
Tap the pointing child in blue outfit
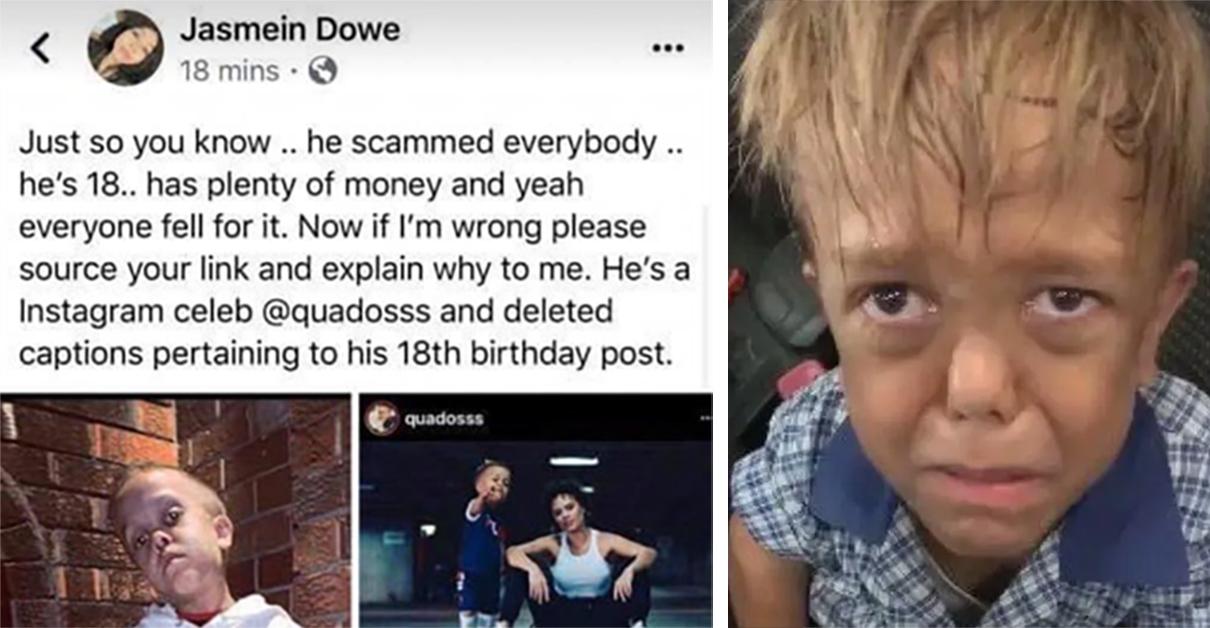485,540
